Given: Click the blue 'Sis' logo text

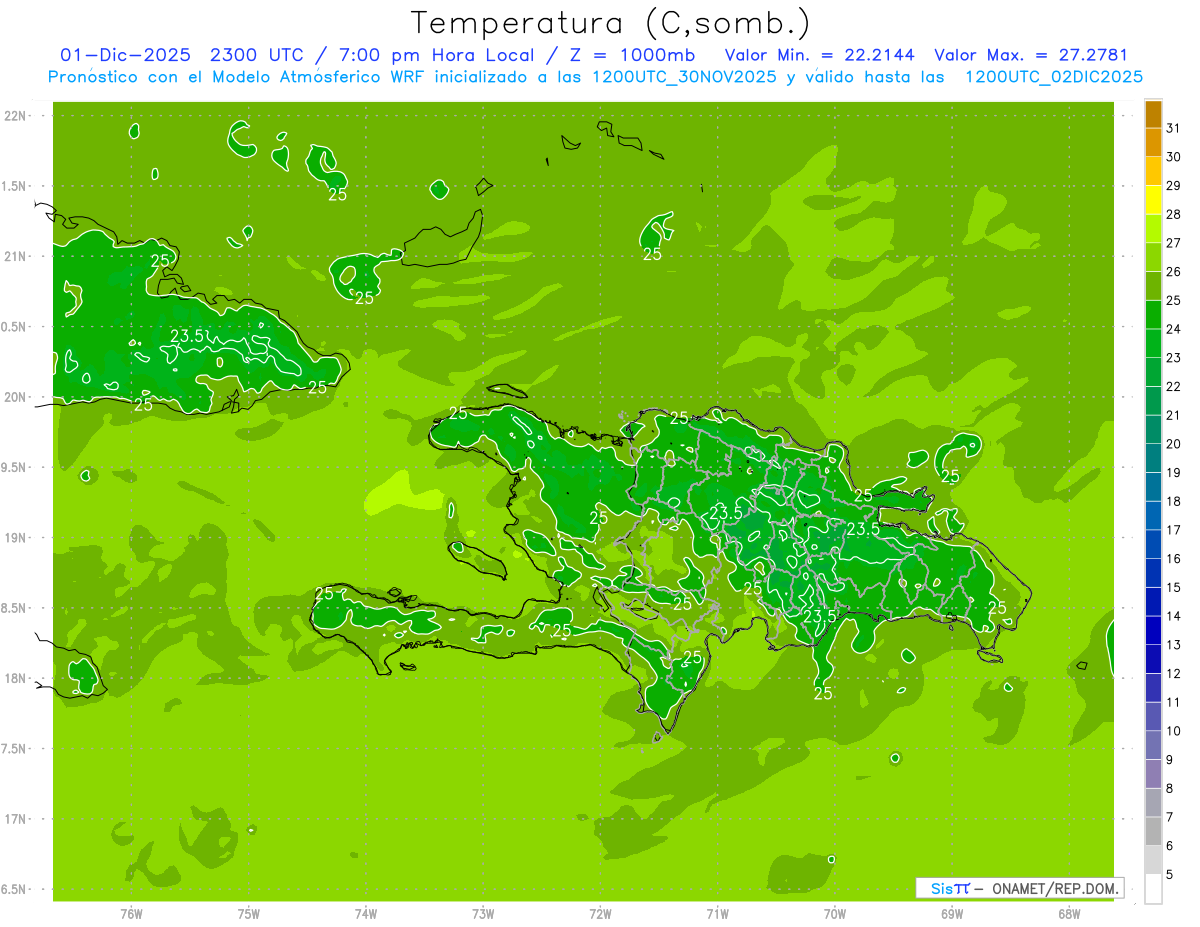Looking at the screenshot, I should (942, 888).
